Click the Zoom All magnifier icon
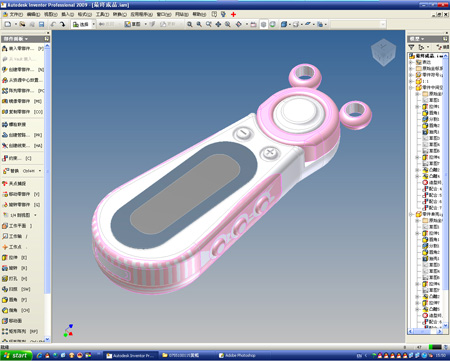The width and height of the screenshot is (450, 361). click(x=189, y=24)
